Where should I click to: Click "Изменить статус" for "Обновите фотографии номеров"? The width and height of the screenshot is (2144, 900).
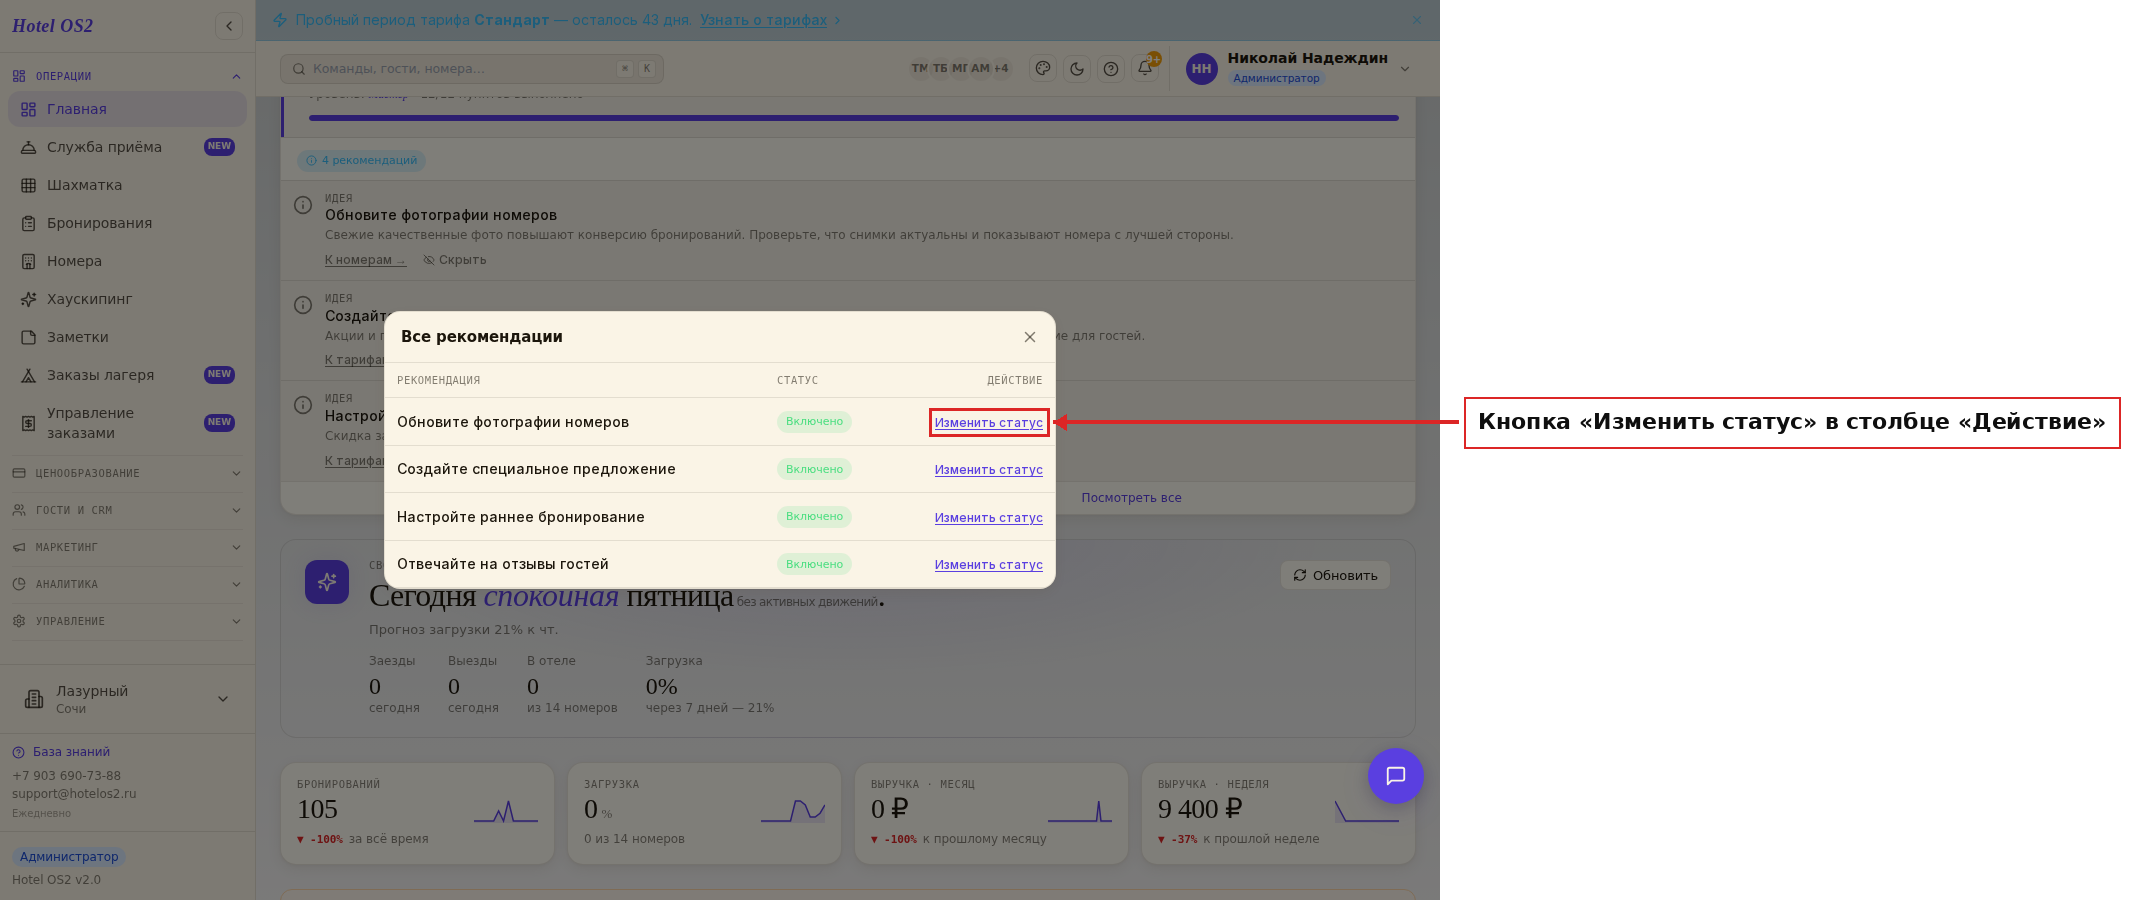(x=989, y=422)
